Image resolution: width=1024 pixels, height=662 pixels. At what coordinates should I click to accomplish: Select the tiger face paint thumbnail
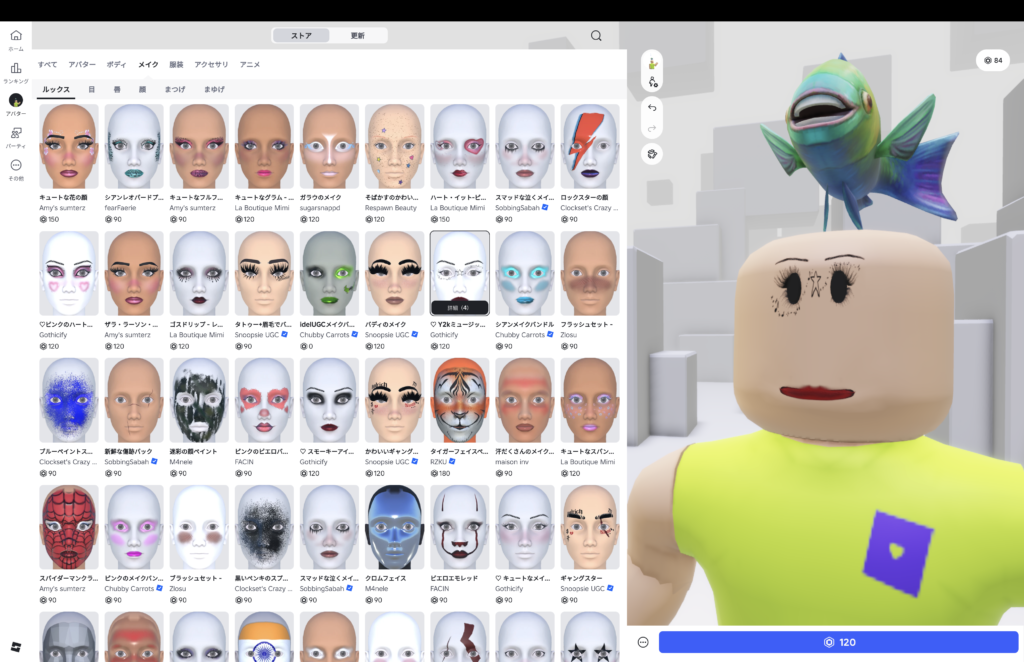pos(459,400)
